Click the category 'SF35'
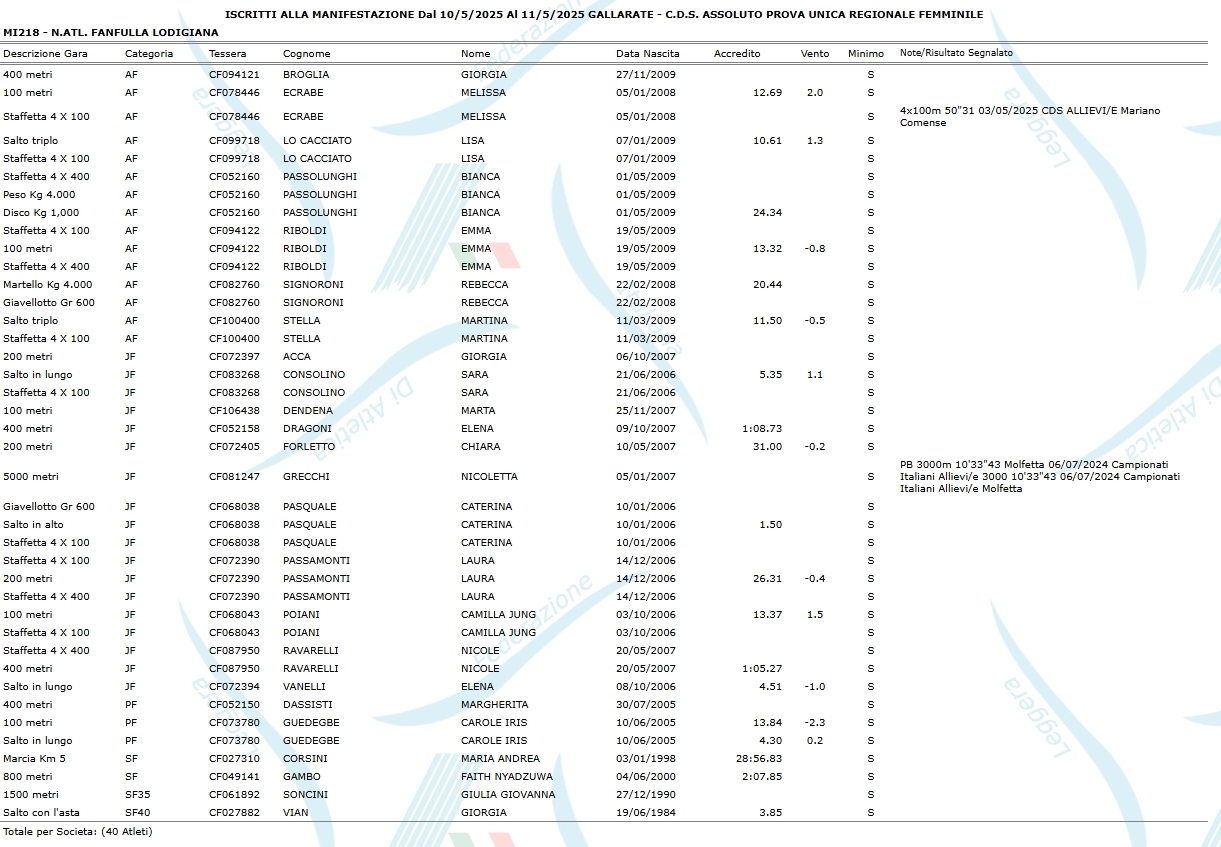Image resolution: width=1221 pixels, height=847 pixels. click(x=137, y=795)
